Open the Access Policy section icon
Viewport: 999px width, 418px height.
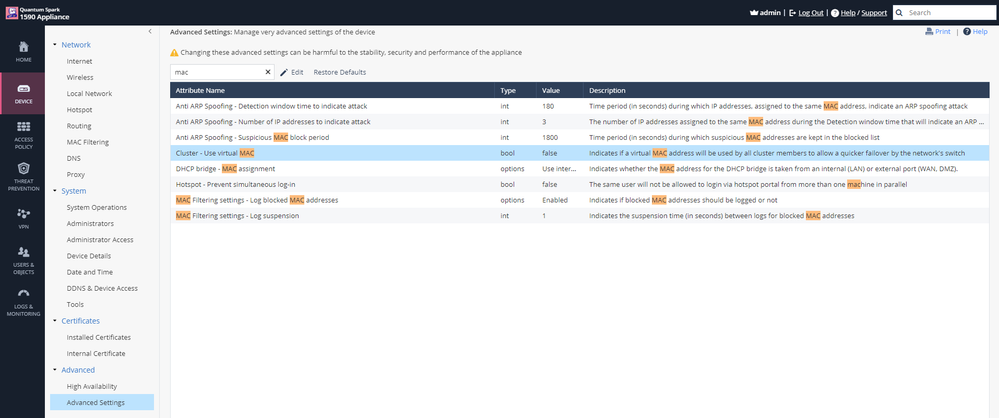pyautogui.click(x=23, y=126)
